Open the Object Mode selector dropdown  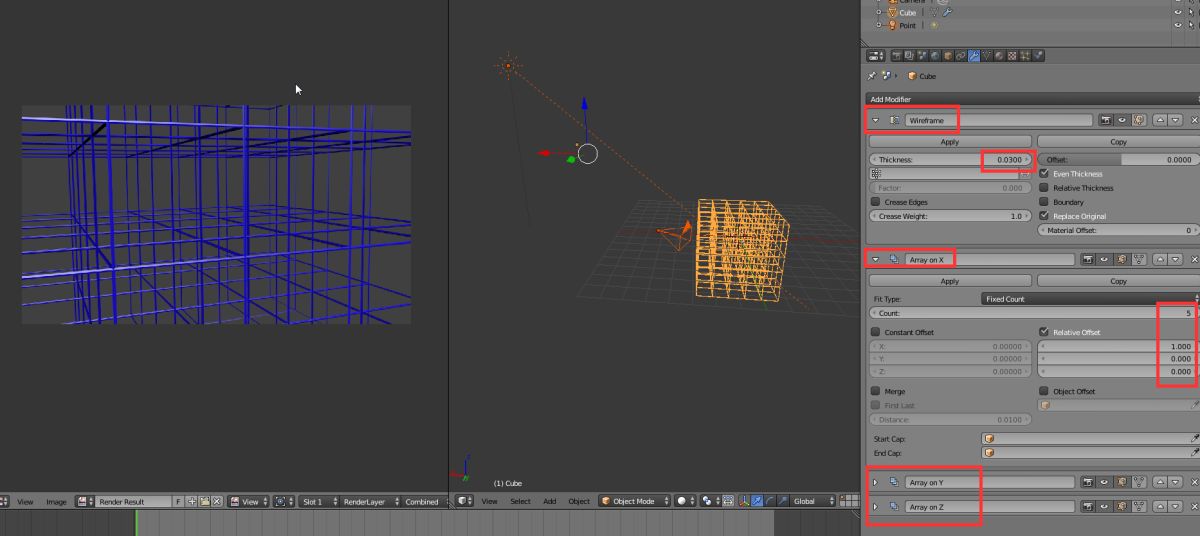click(635, 501)
